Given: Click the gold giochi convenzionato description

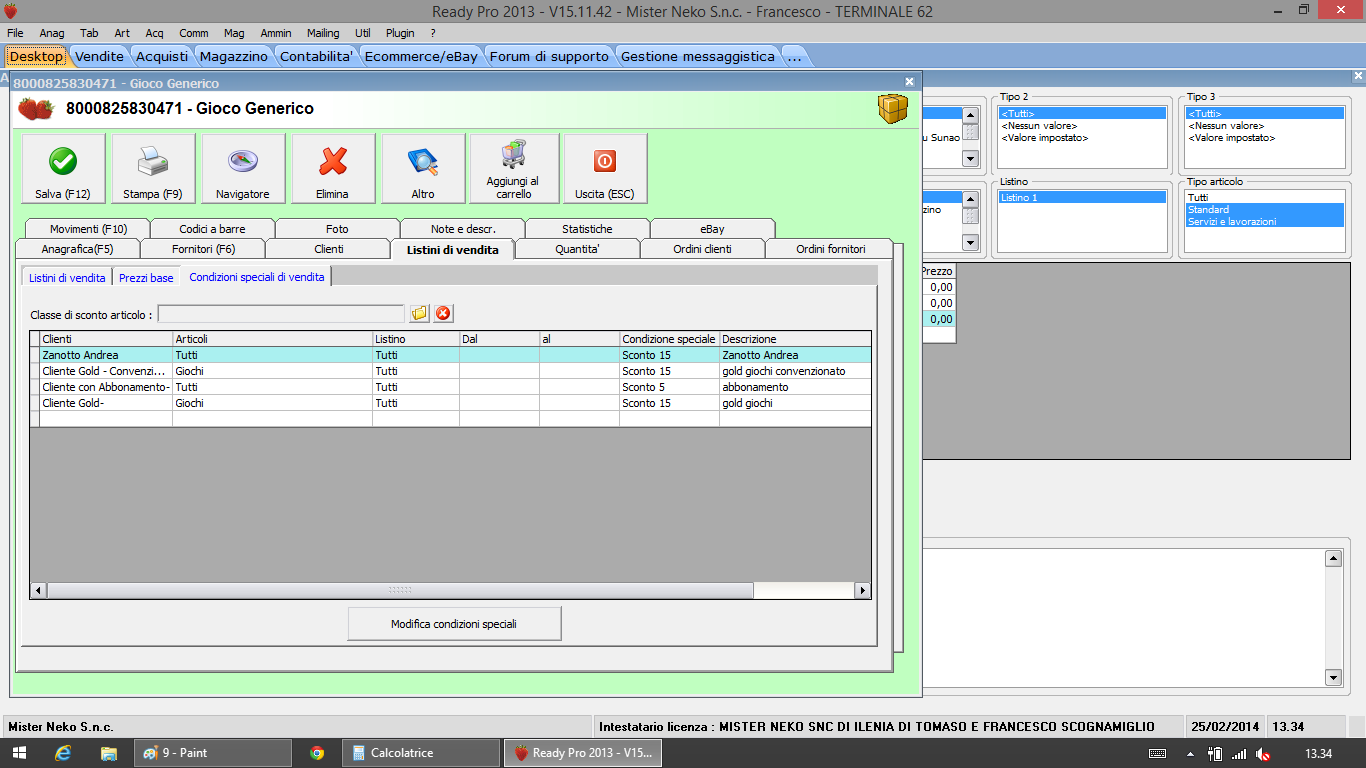Looking at the screenshot, I should point(795,371).
